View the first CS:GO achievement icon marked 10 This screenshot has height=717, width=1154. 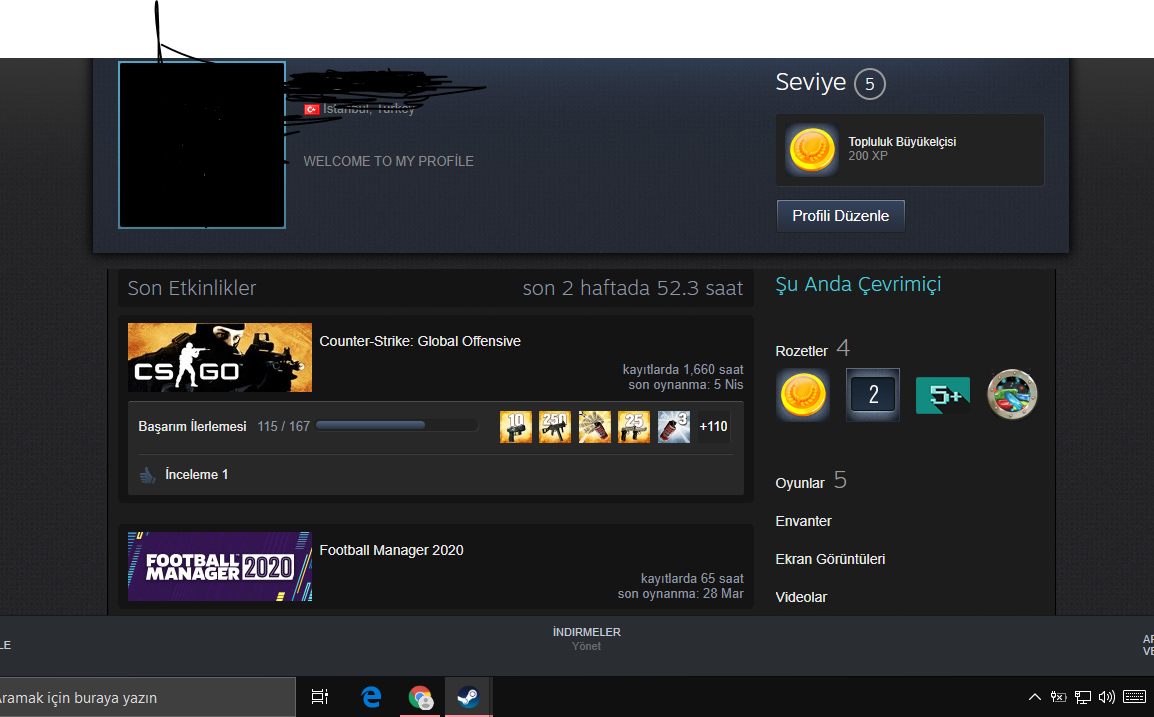(x=516, y=427)
